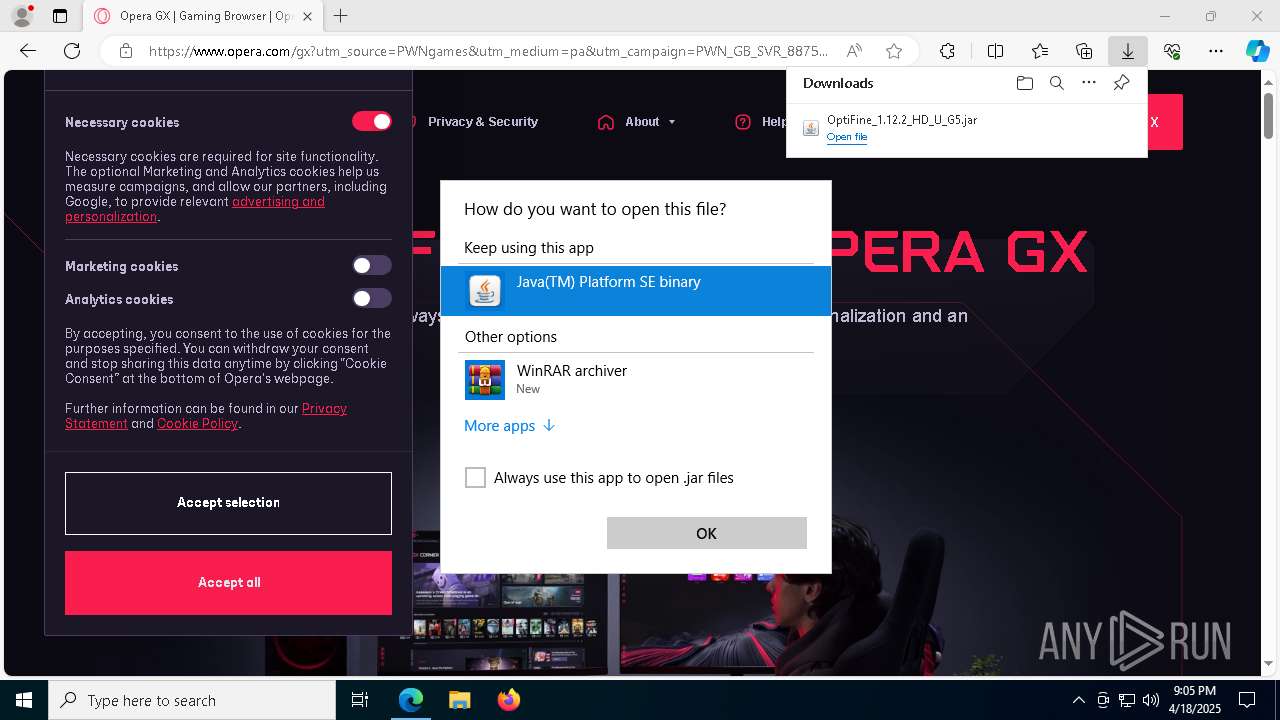Launch Firefox from the taskbar
This screenshot has height=720, width=1280.
point(508,700)
